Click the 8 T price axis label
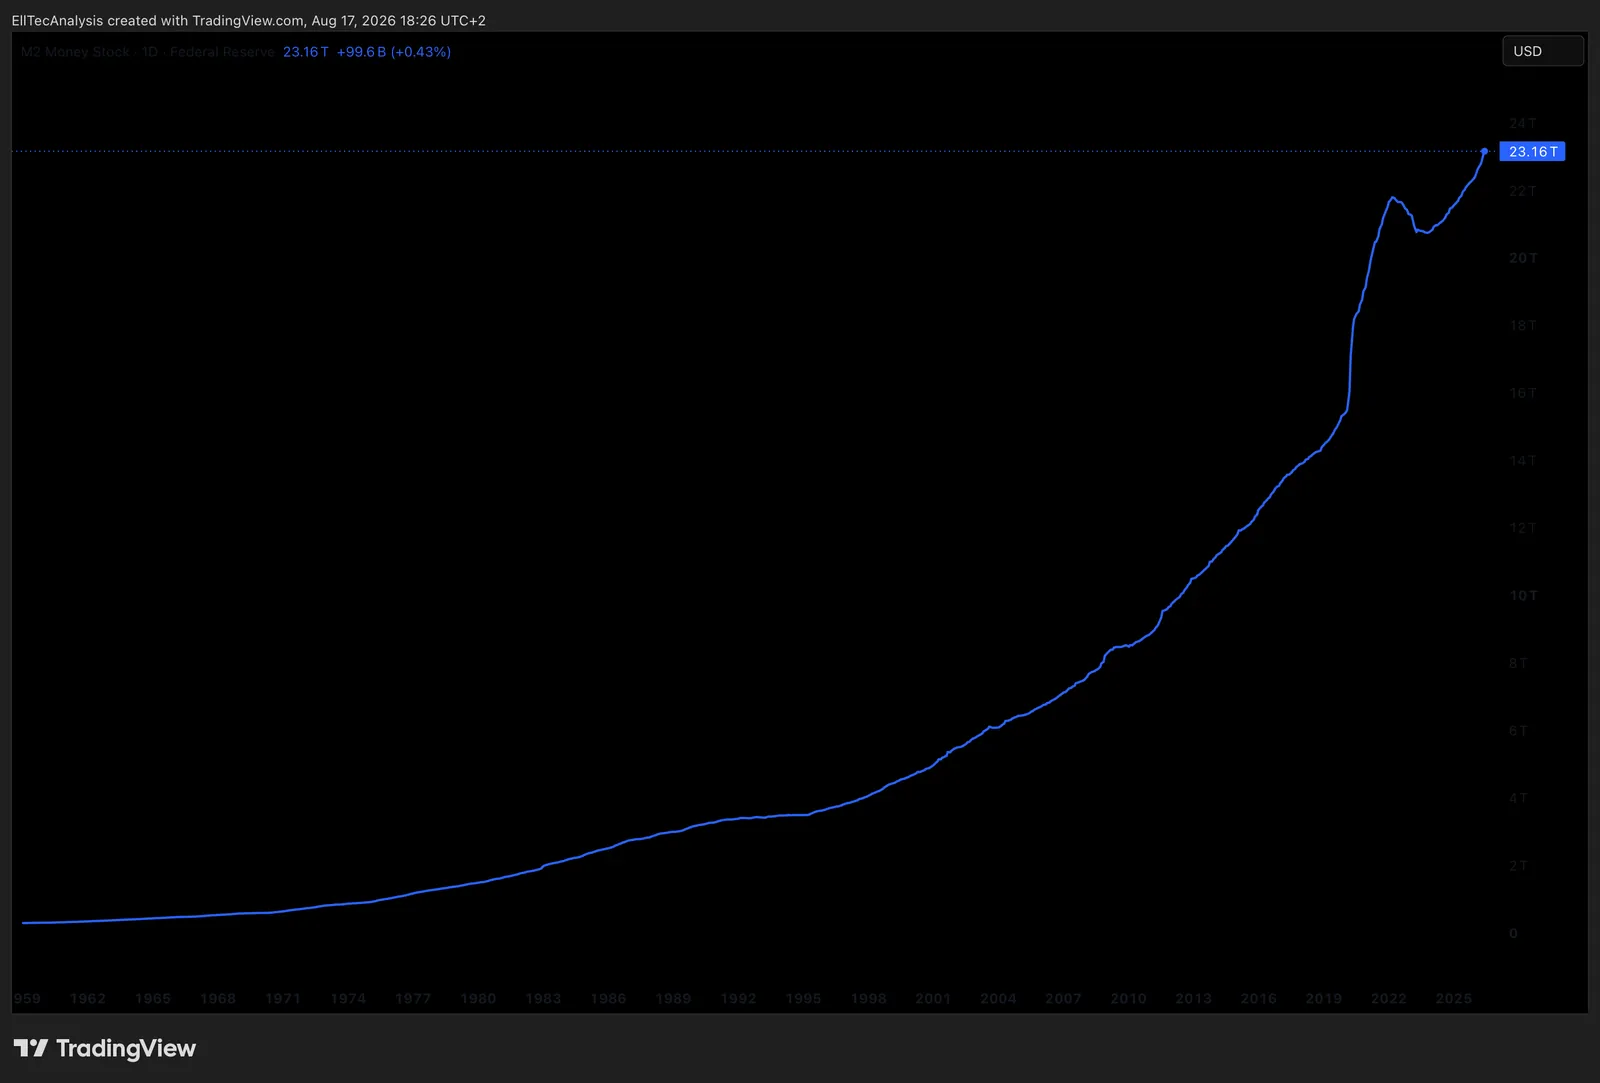 (x=1518, y=663)
